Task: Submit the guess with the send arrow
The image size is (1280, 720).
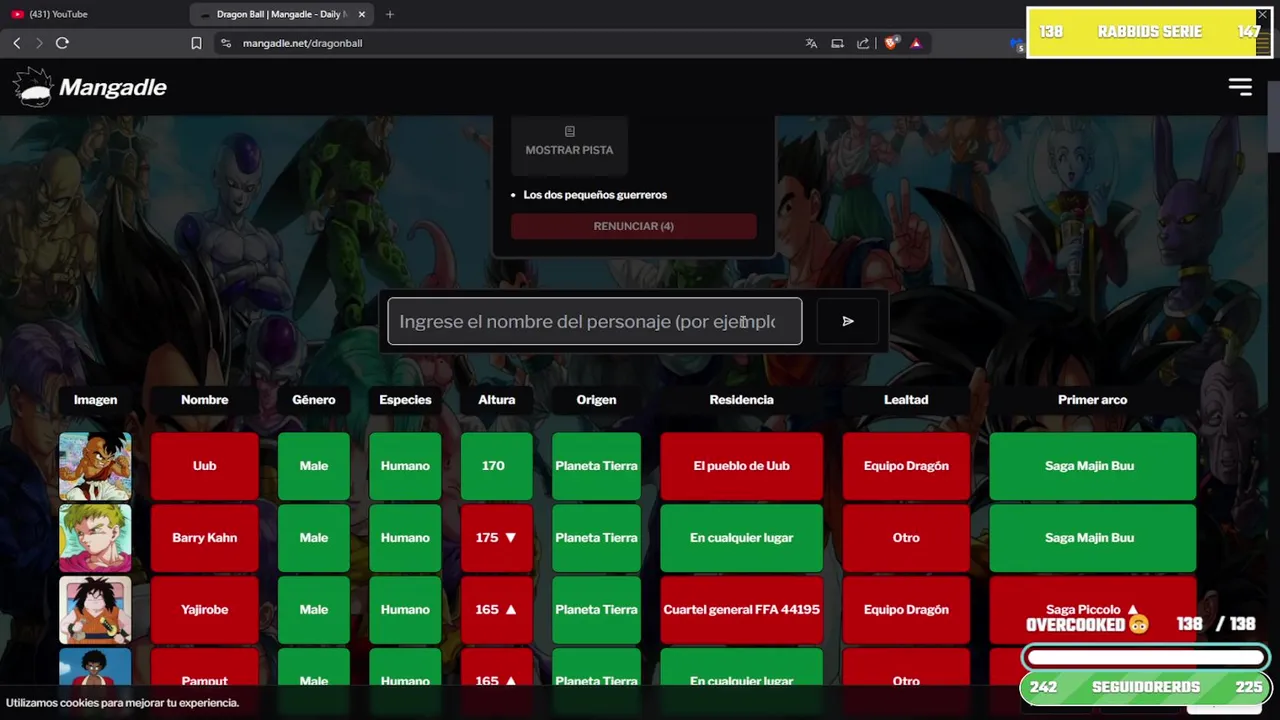Action: [x=848, y=321]
